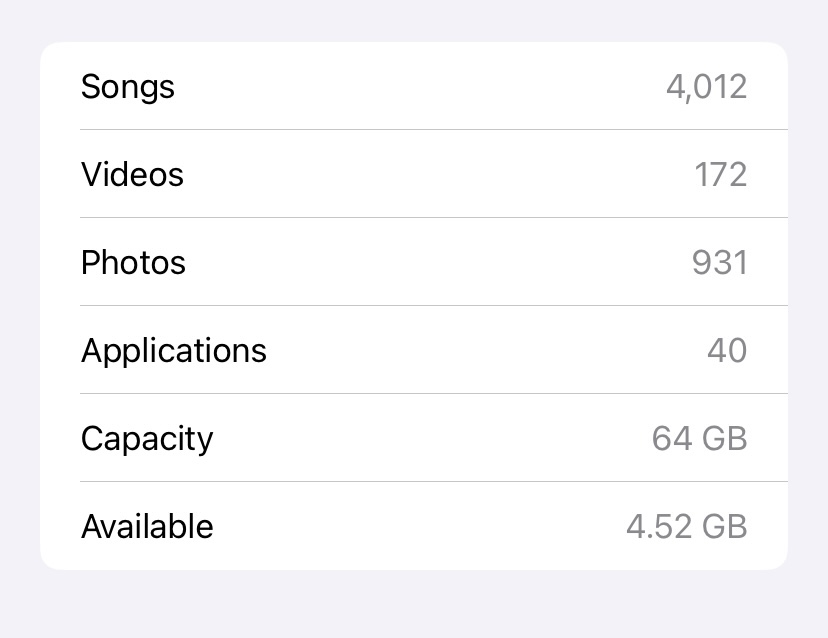Click empty middle of the Photos row

click(x=420, y=263)
